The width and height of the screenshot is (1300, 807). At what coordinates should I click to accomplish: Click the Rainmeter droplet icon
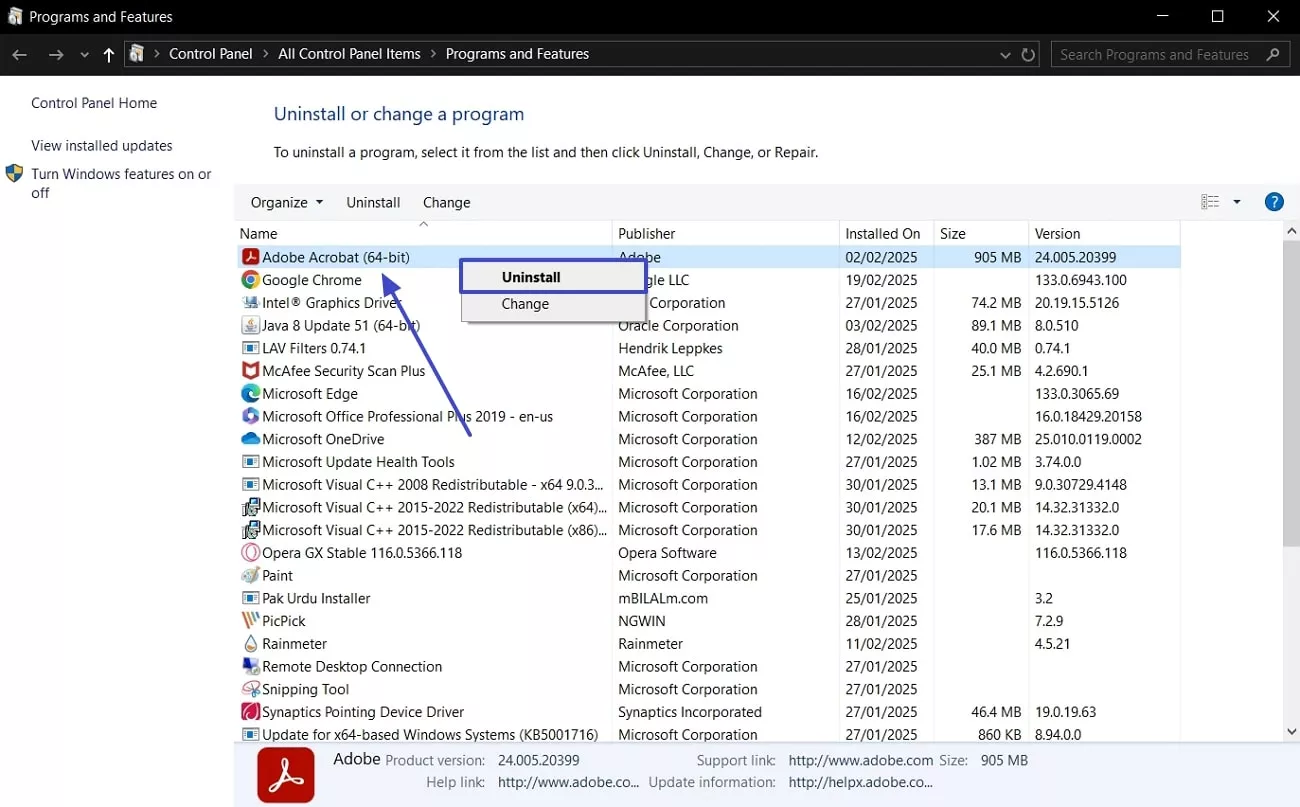point(250,644)
